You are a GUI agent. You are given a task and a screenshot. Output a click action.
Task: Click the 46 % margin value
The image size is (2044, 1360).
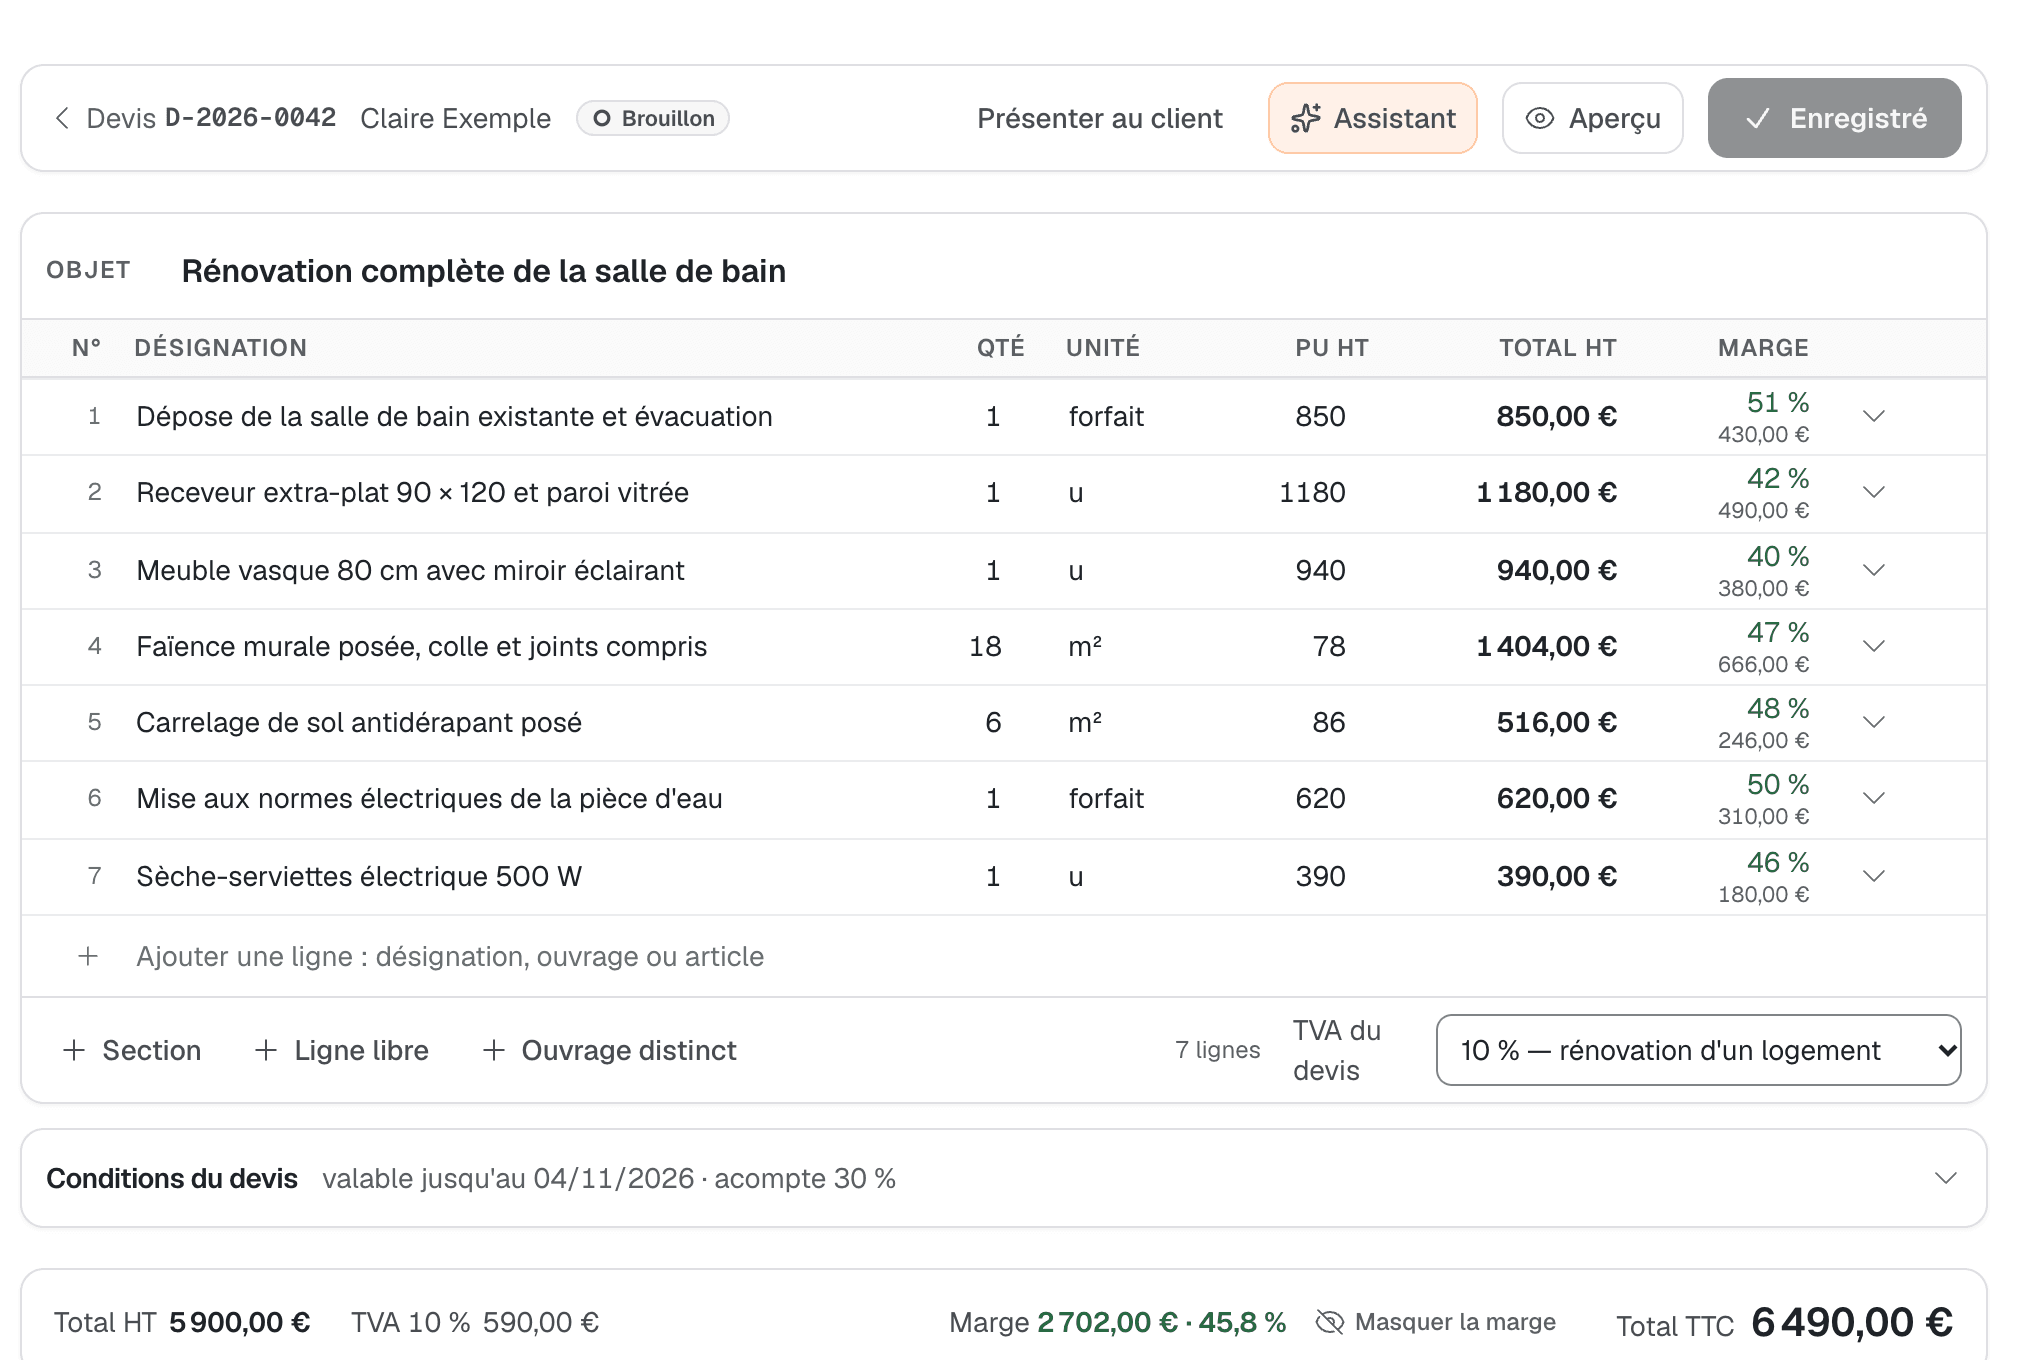tap(1777, 862)
